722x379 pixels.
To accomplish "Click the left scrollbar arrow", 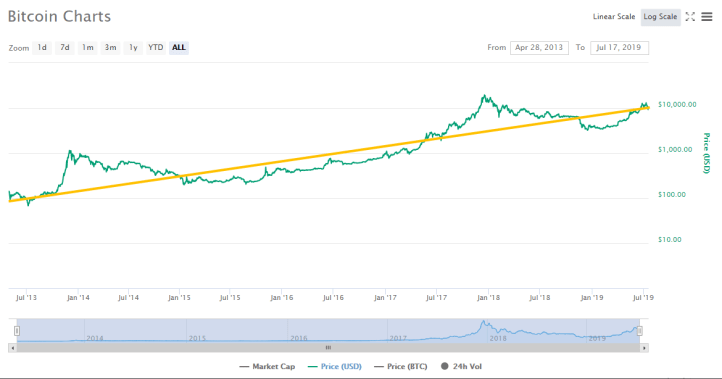I will [x=12, y=348].
